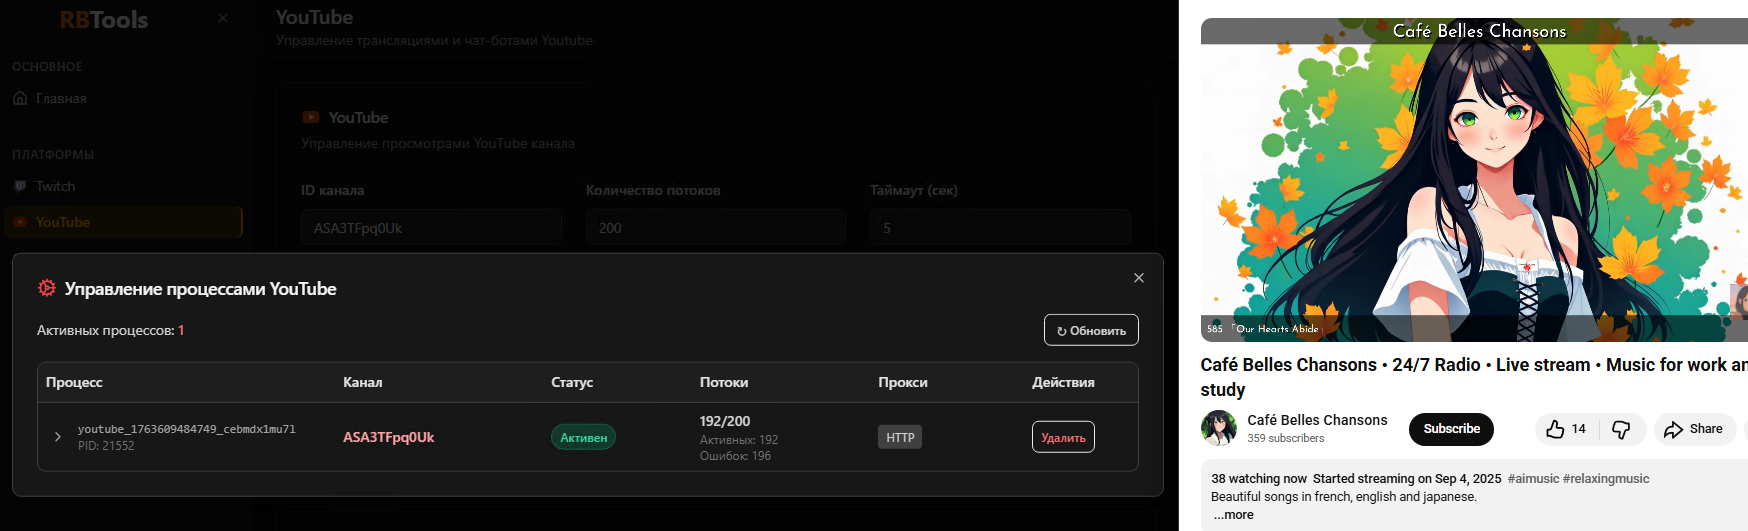Screen dimensions: 1748x531
Task: Click the Обновить refresh button
Action: coord(1091,330)
